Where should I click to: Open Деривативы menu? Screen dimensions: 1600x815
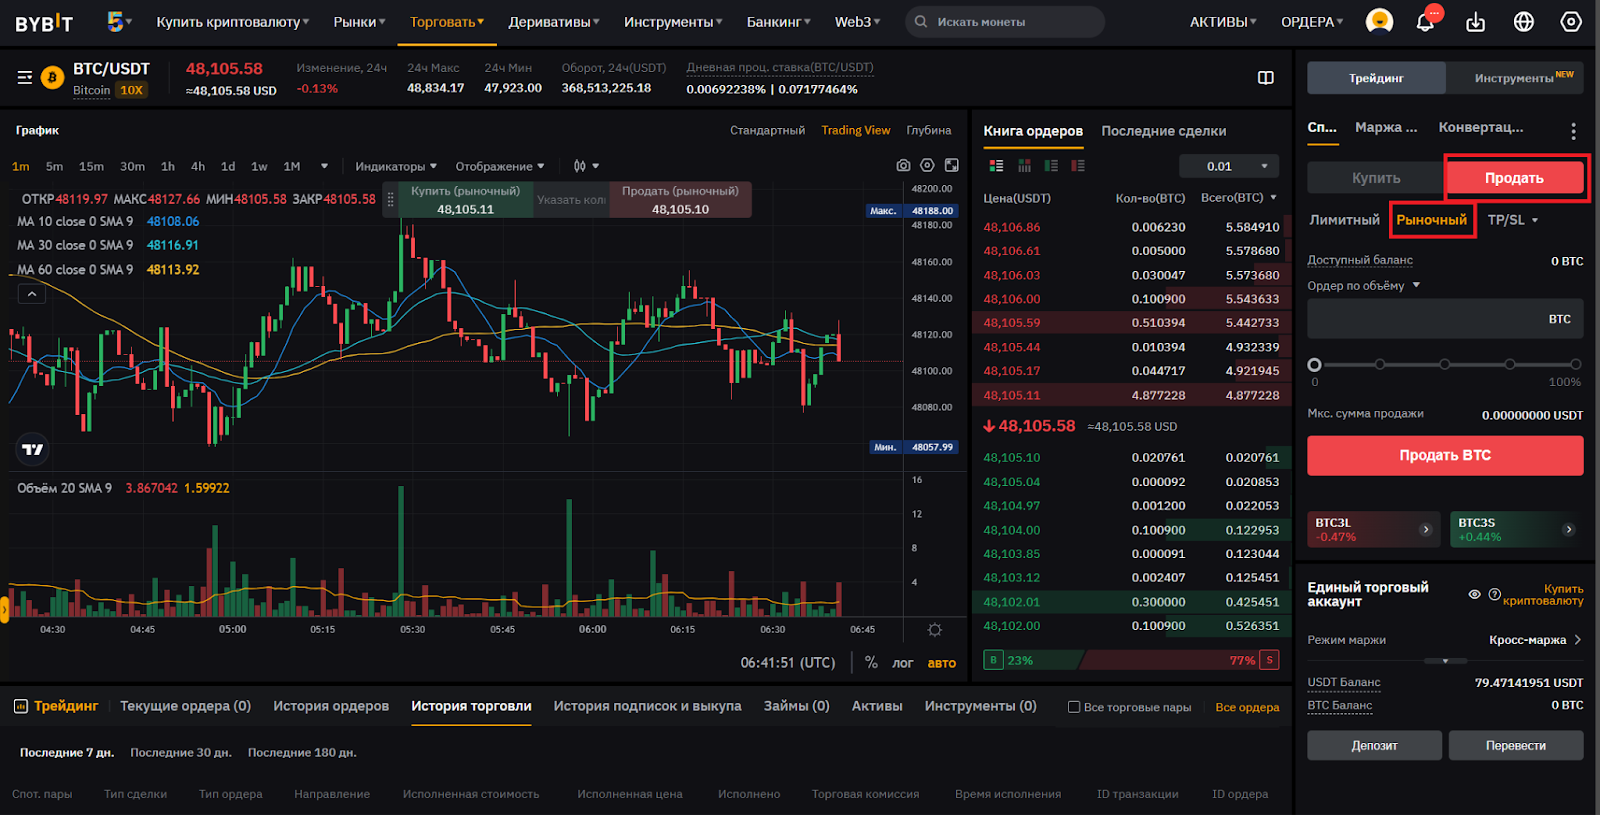click(553, 22)
